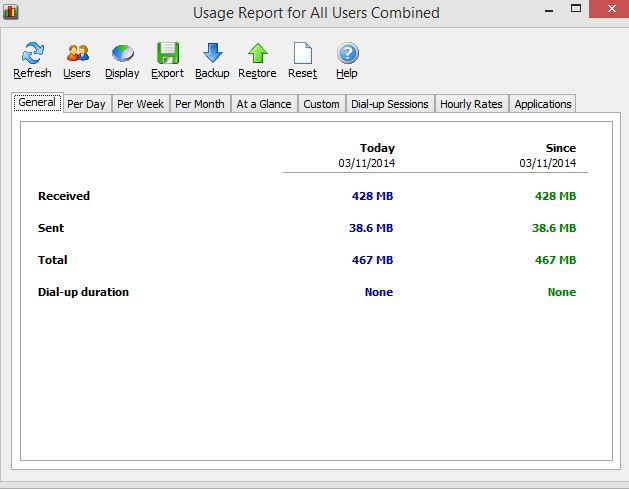The height and width of the screenshot is (489, 629).
Task: Switch to the Per Month tab
Action: pyautogui.click(x=200, y=104)
